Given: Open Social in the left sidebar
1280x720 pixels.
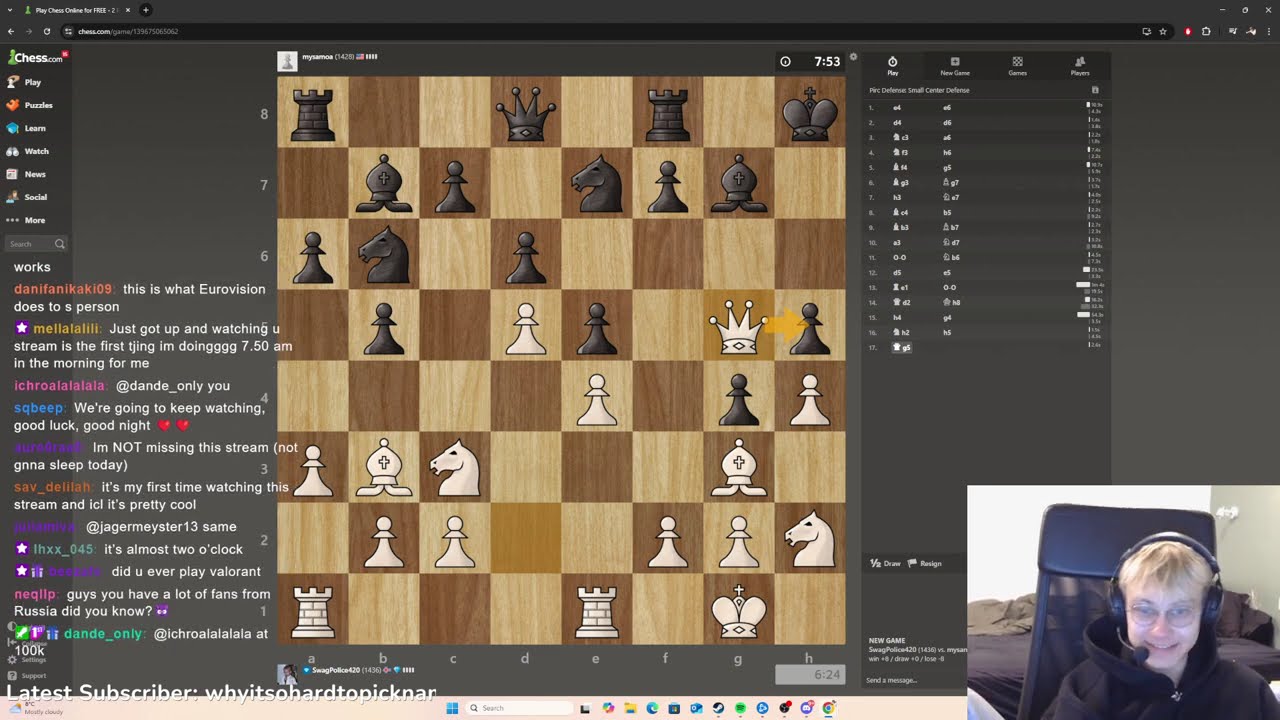Looking at the screenshot, I should point(28,197).
